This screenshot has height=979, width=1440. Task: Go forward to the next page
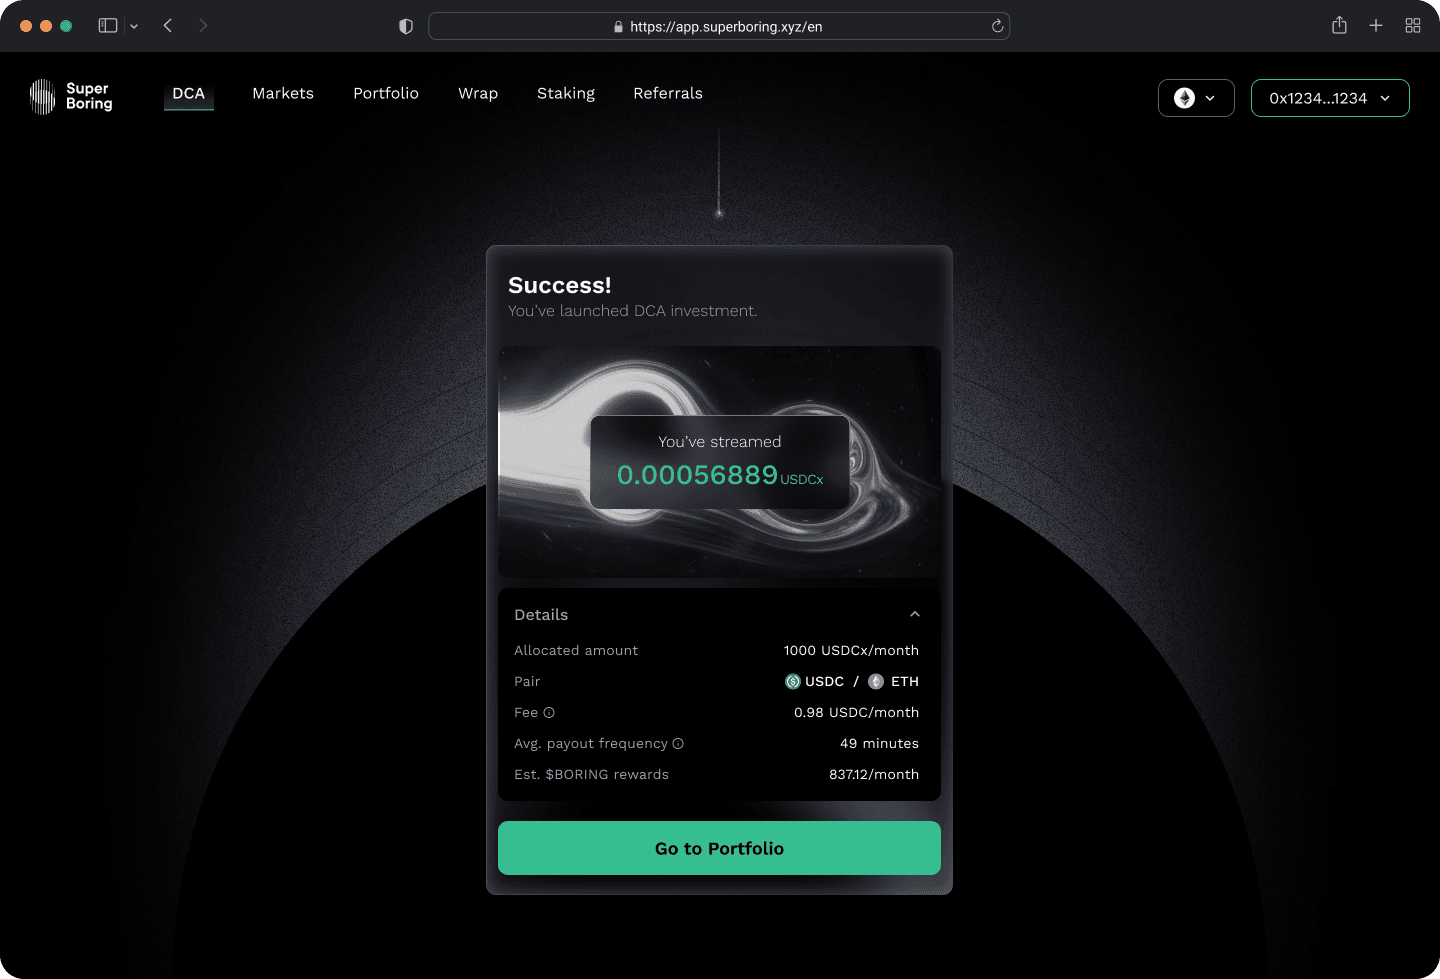(x=203, y=26)
